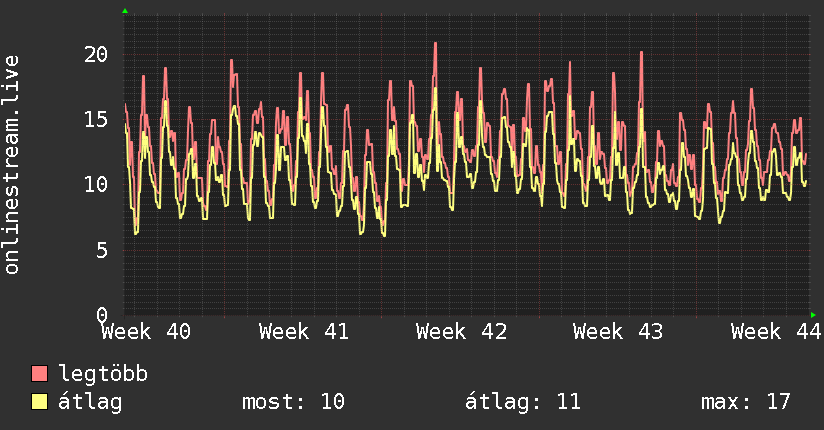The height and width of the screenshot is (430, 824).
Task: Click the Week 42 axis label
Action: click(461, 332)
